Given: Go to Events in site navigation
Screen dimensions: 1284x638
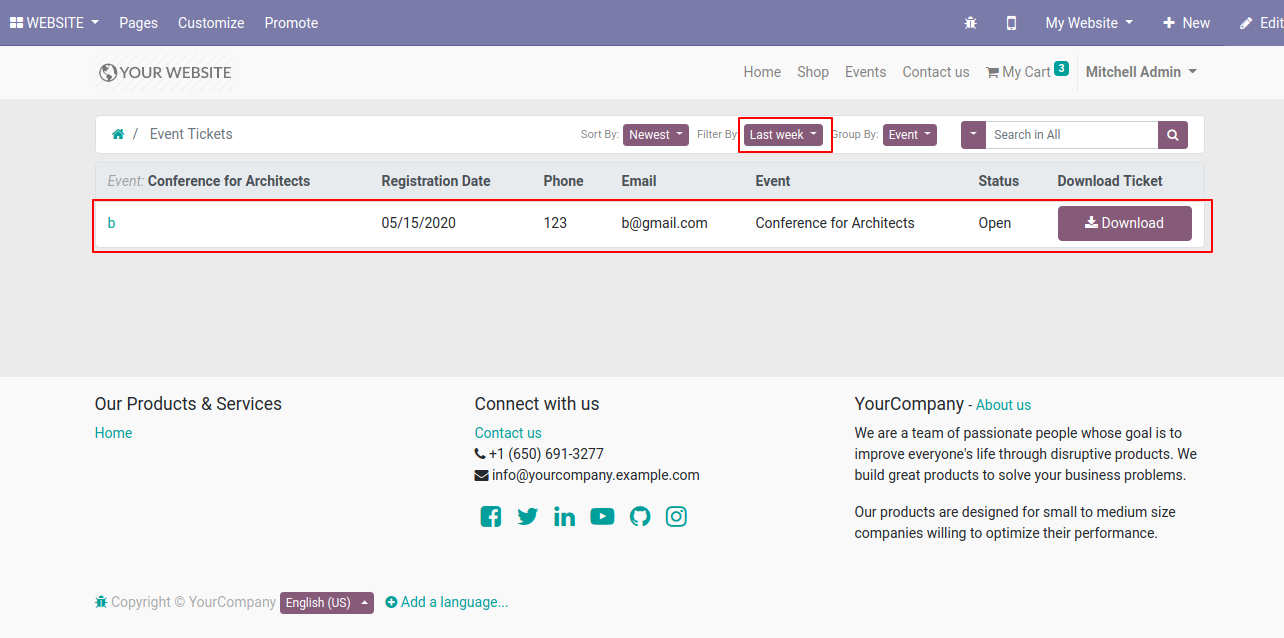Looking at the screenshot, I should 865,72.
